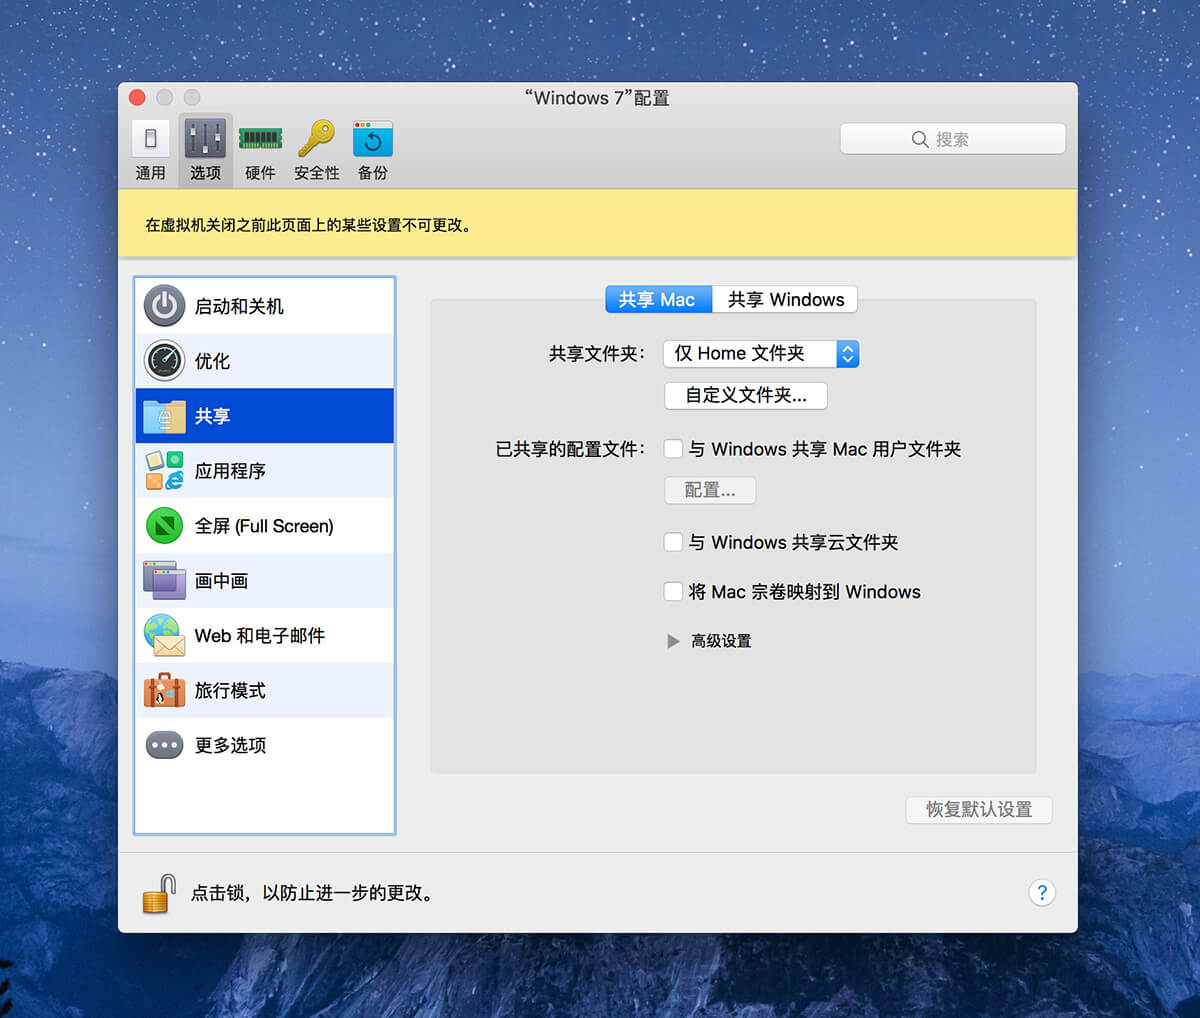Image resolution: width=1200 pixels, height=1018 pixels.
Task: Click the power icon for 启动和关机
Action: point(164,306)
